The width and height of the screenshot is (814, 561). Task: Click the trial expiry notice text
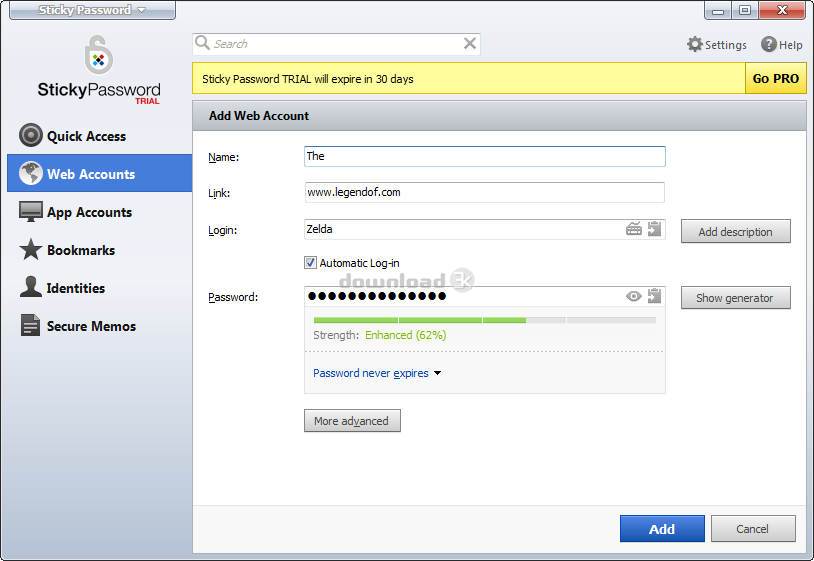307,79
